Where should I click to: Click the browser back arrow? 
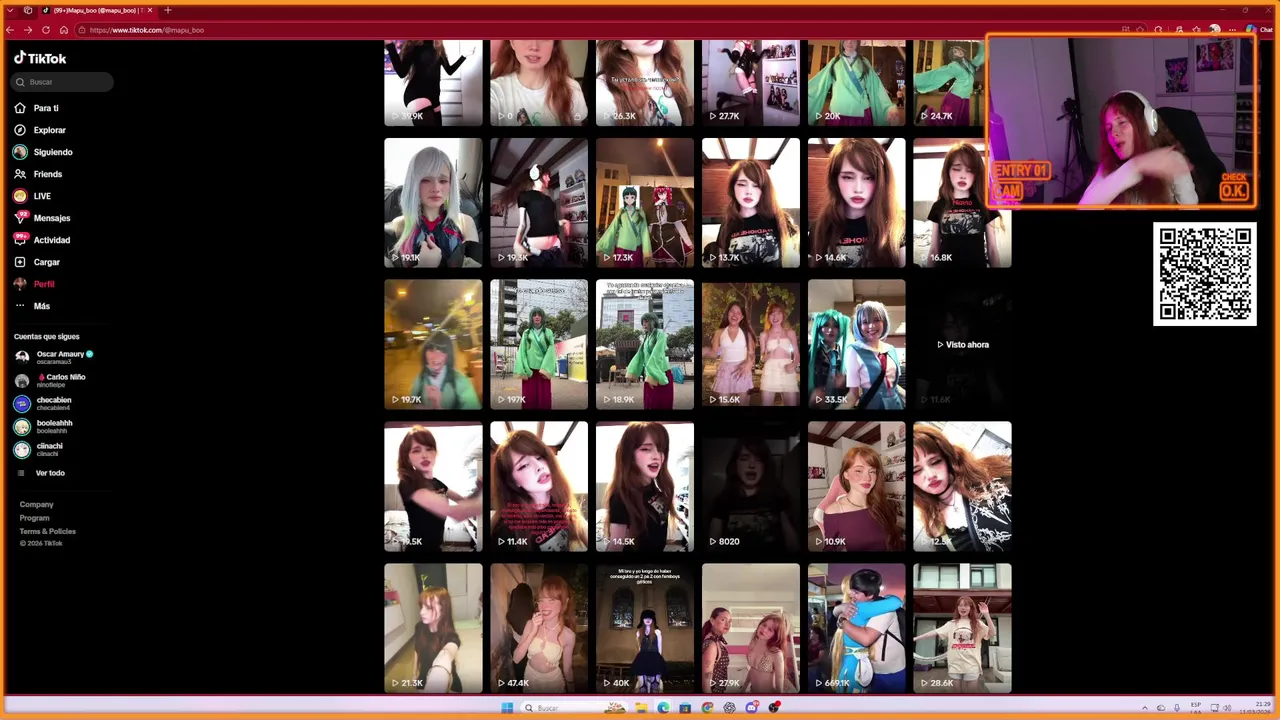pyautogui.click(x=11, y=30)
